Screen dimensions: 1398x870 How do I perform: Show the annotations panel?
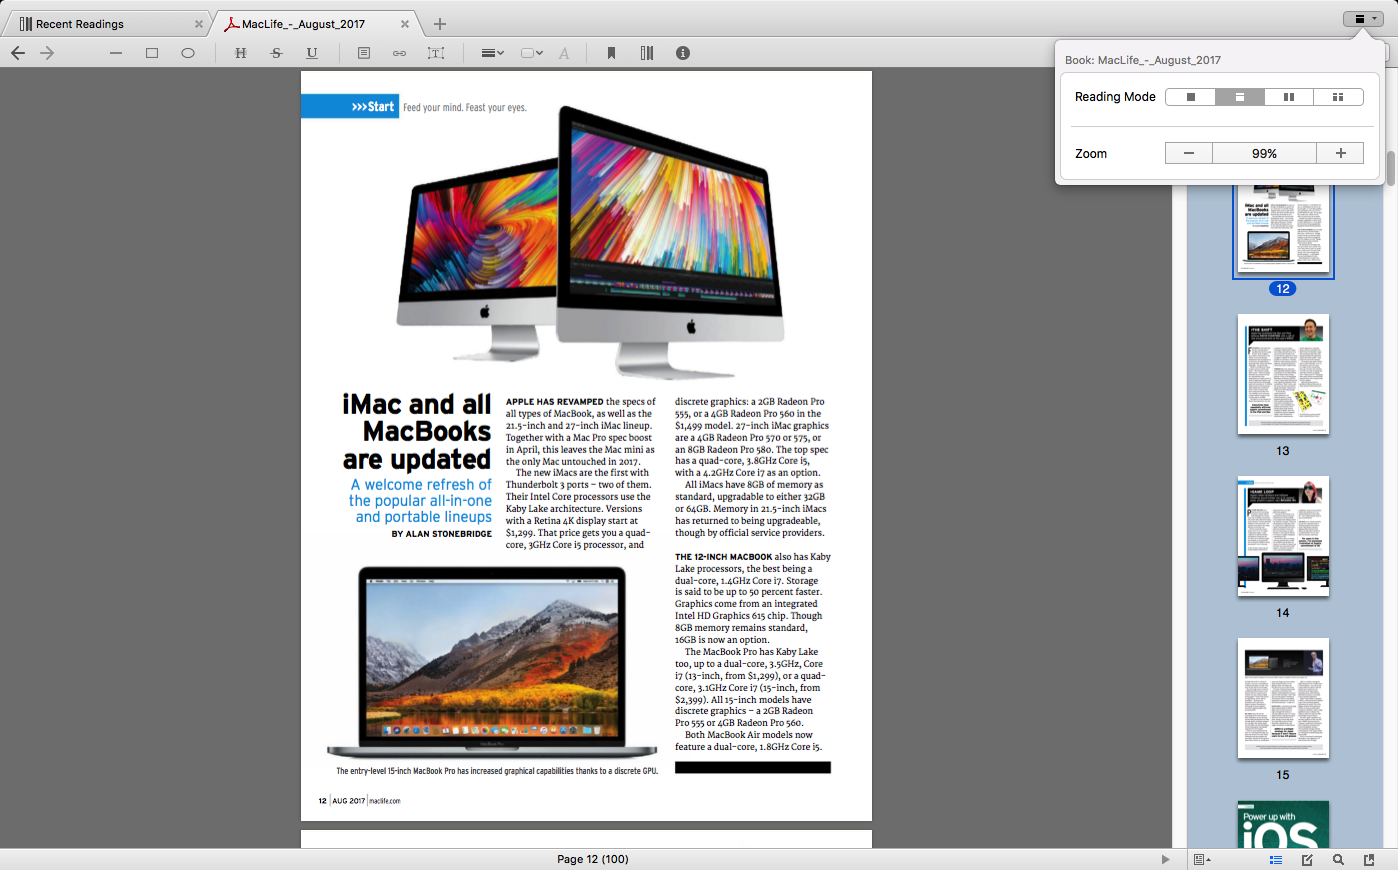point(1307,859)
